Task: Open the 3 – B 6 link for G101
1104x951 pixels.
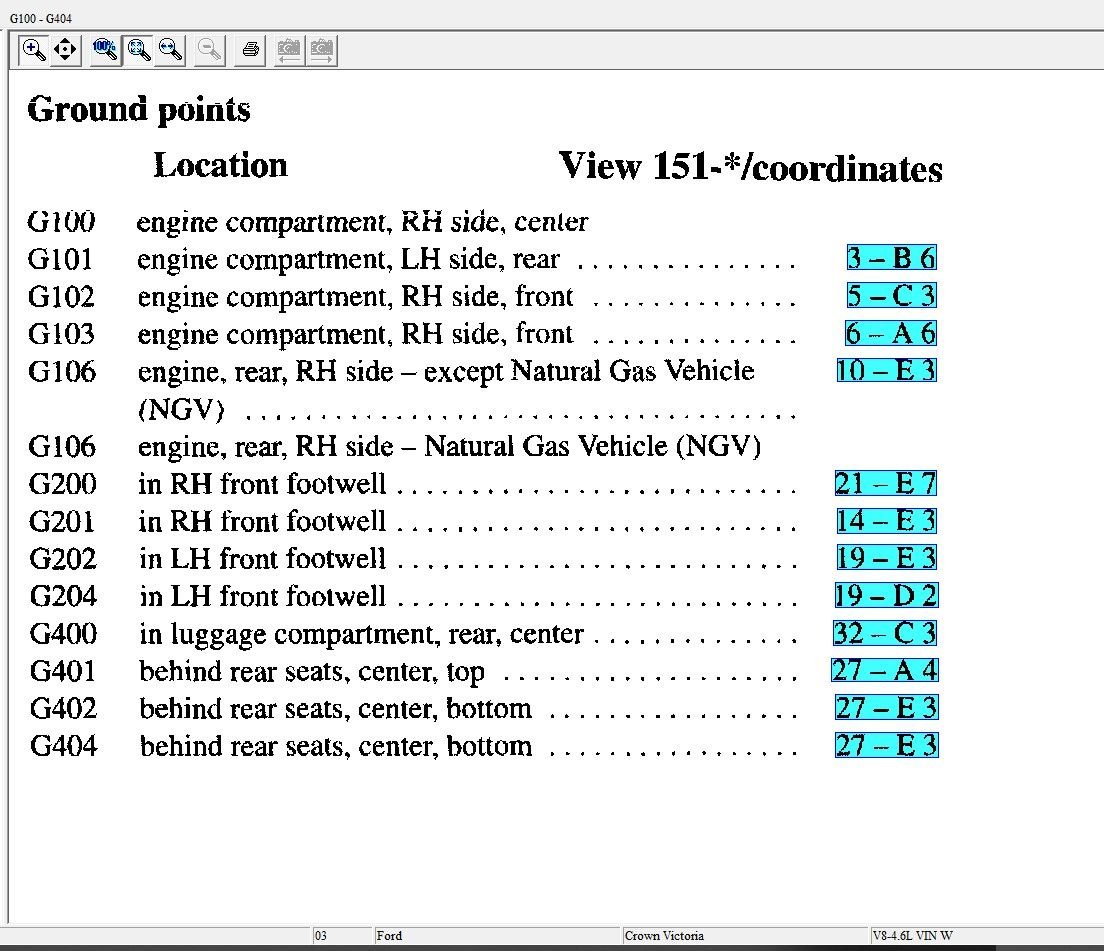Action: coord(891,258)
